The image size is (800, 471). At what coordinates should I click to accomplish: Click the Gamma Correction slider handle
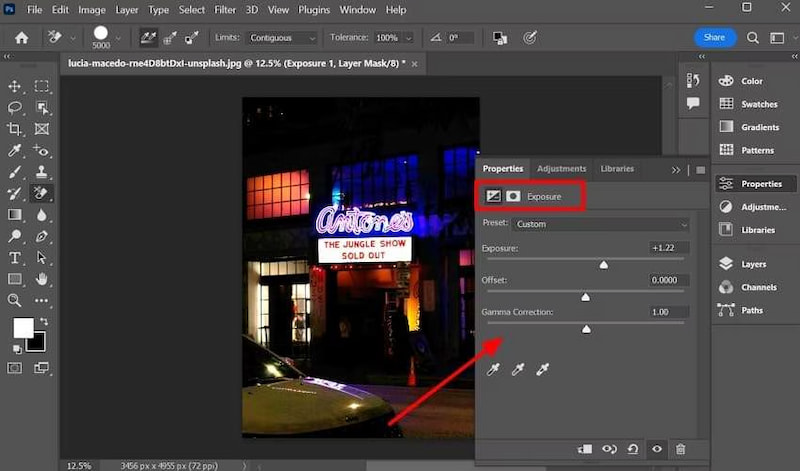(x=586, y=329)
